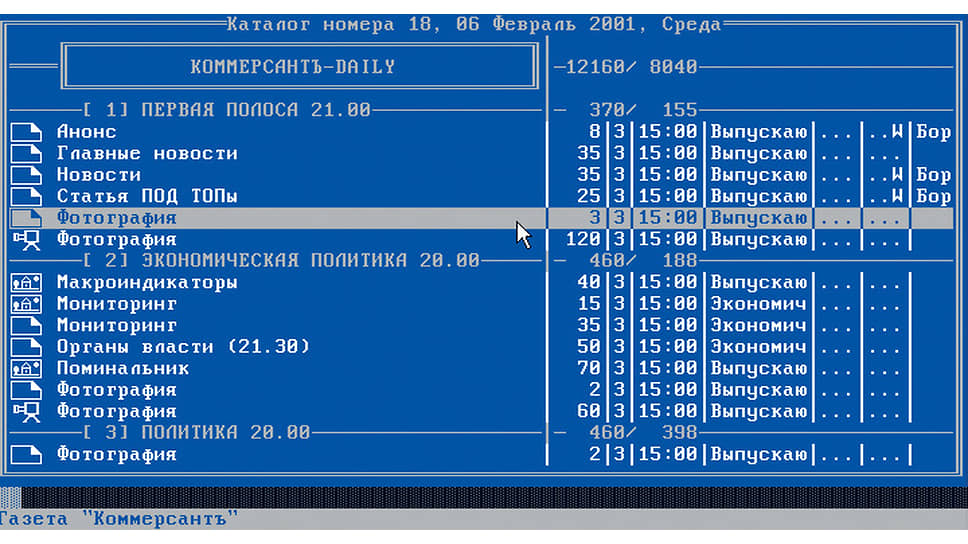This screenshot has height=544, width=968.
Task: Select Мониторинг entry with size 15
Action: [117, 304]
